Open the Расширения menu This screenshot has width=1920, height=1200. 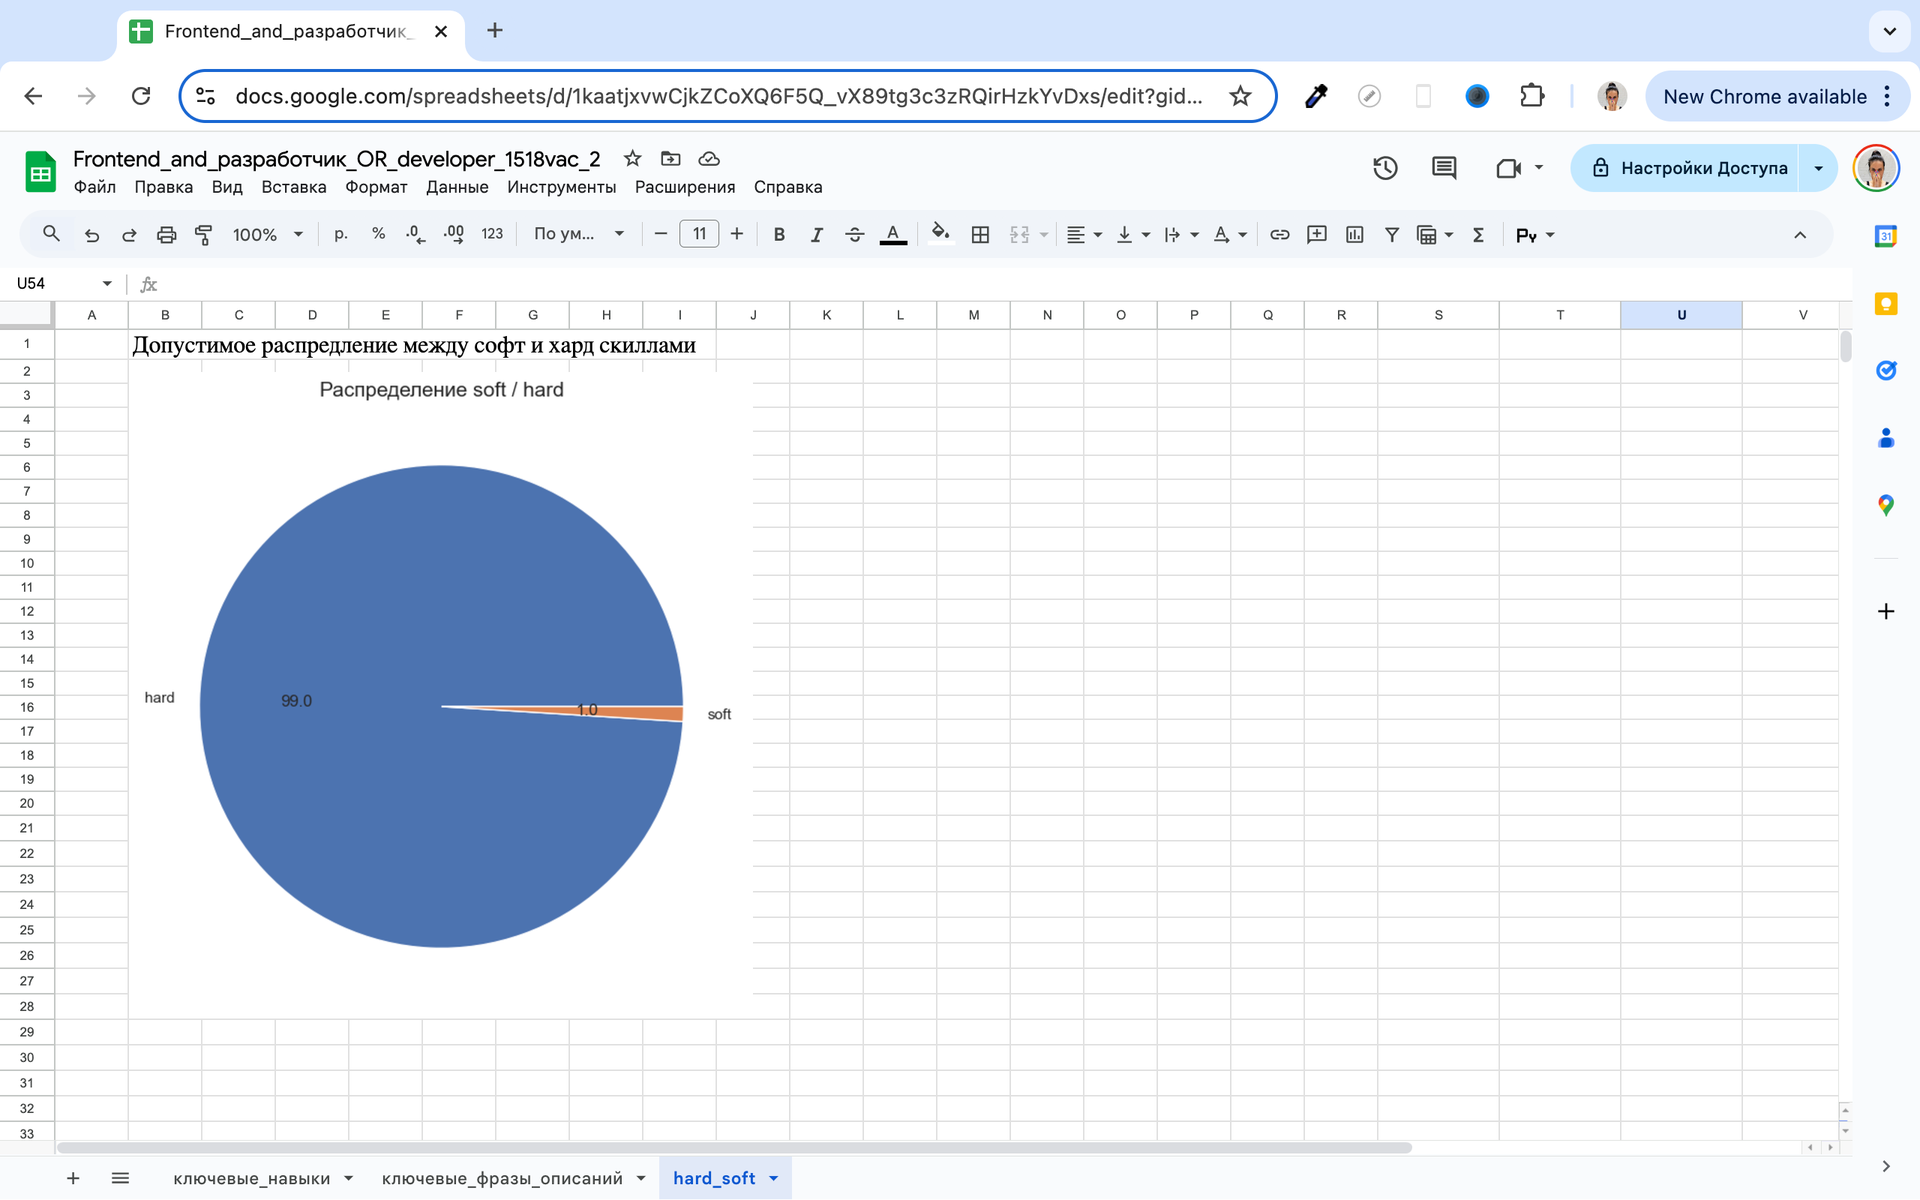point(685,187)
